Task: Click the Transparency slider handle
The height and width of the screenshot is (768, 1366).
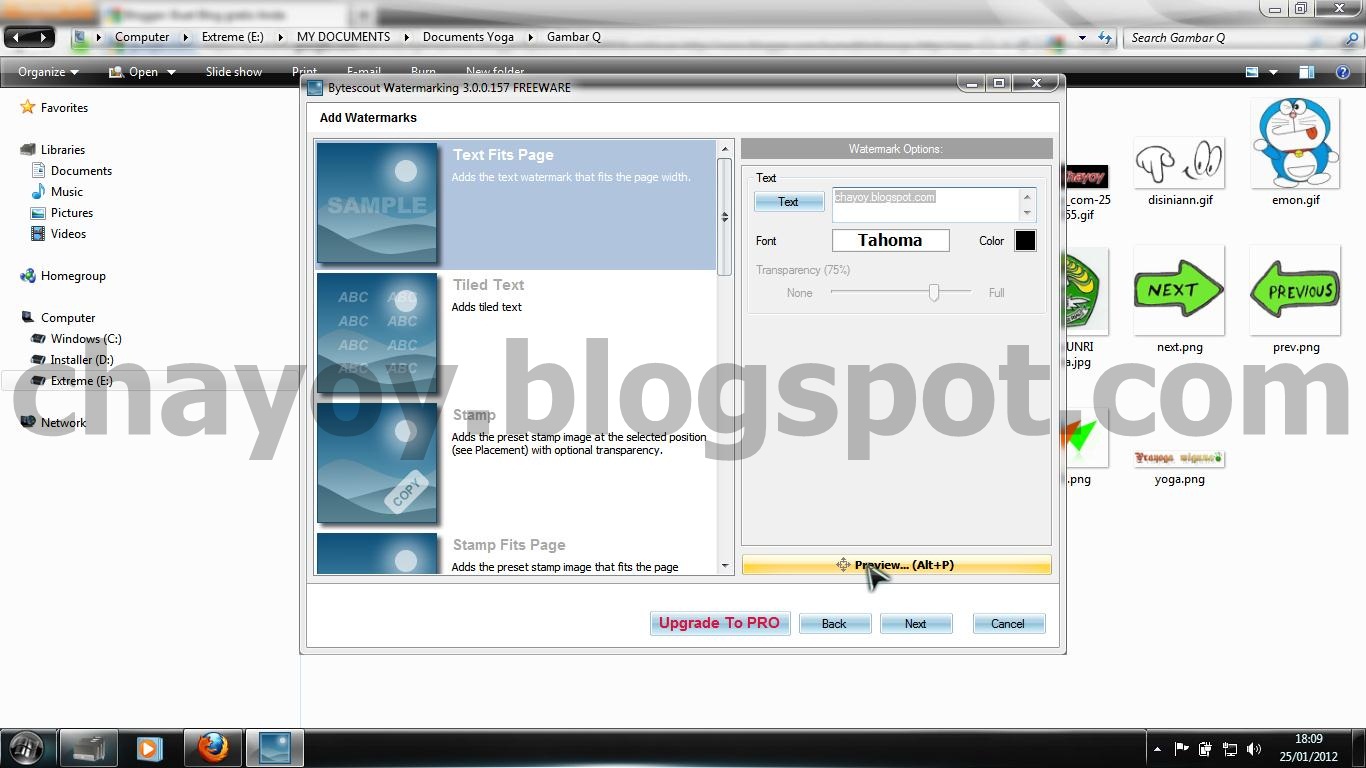Action: click(x=934, y=292)
